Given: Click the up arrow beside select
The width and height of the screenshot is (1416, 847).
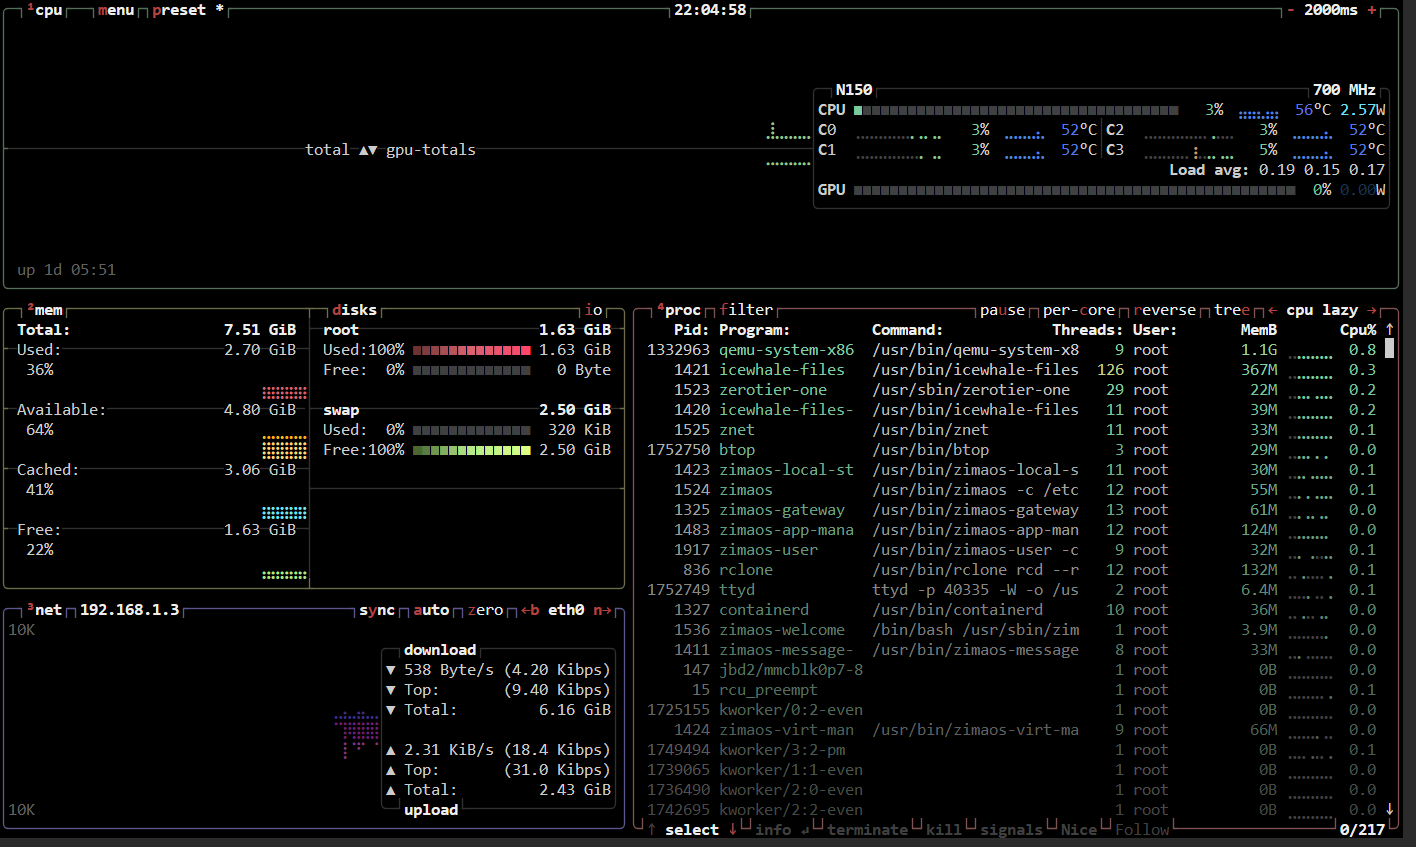Looking at the screenshot, I should click(x=652, y=829).
